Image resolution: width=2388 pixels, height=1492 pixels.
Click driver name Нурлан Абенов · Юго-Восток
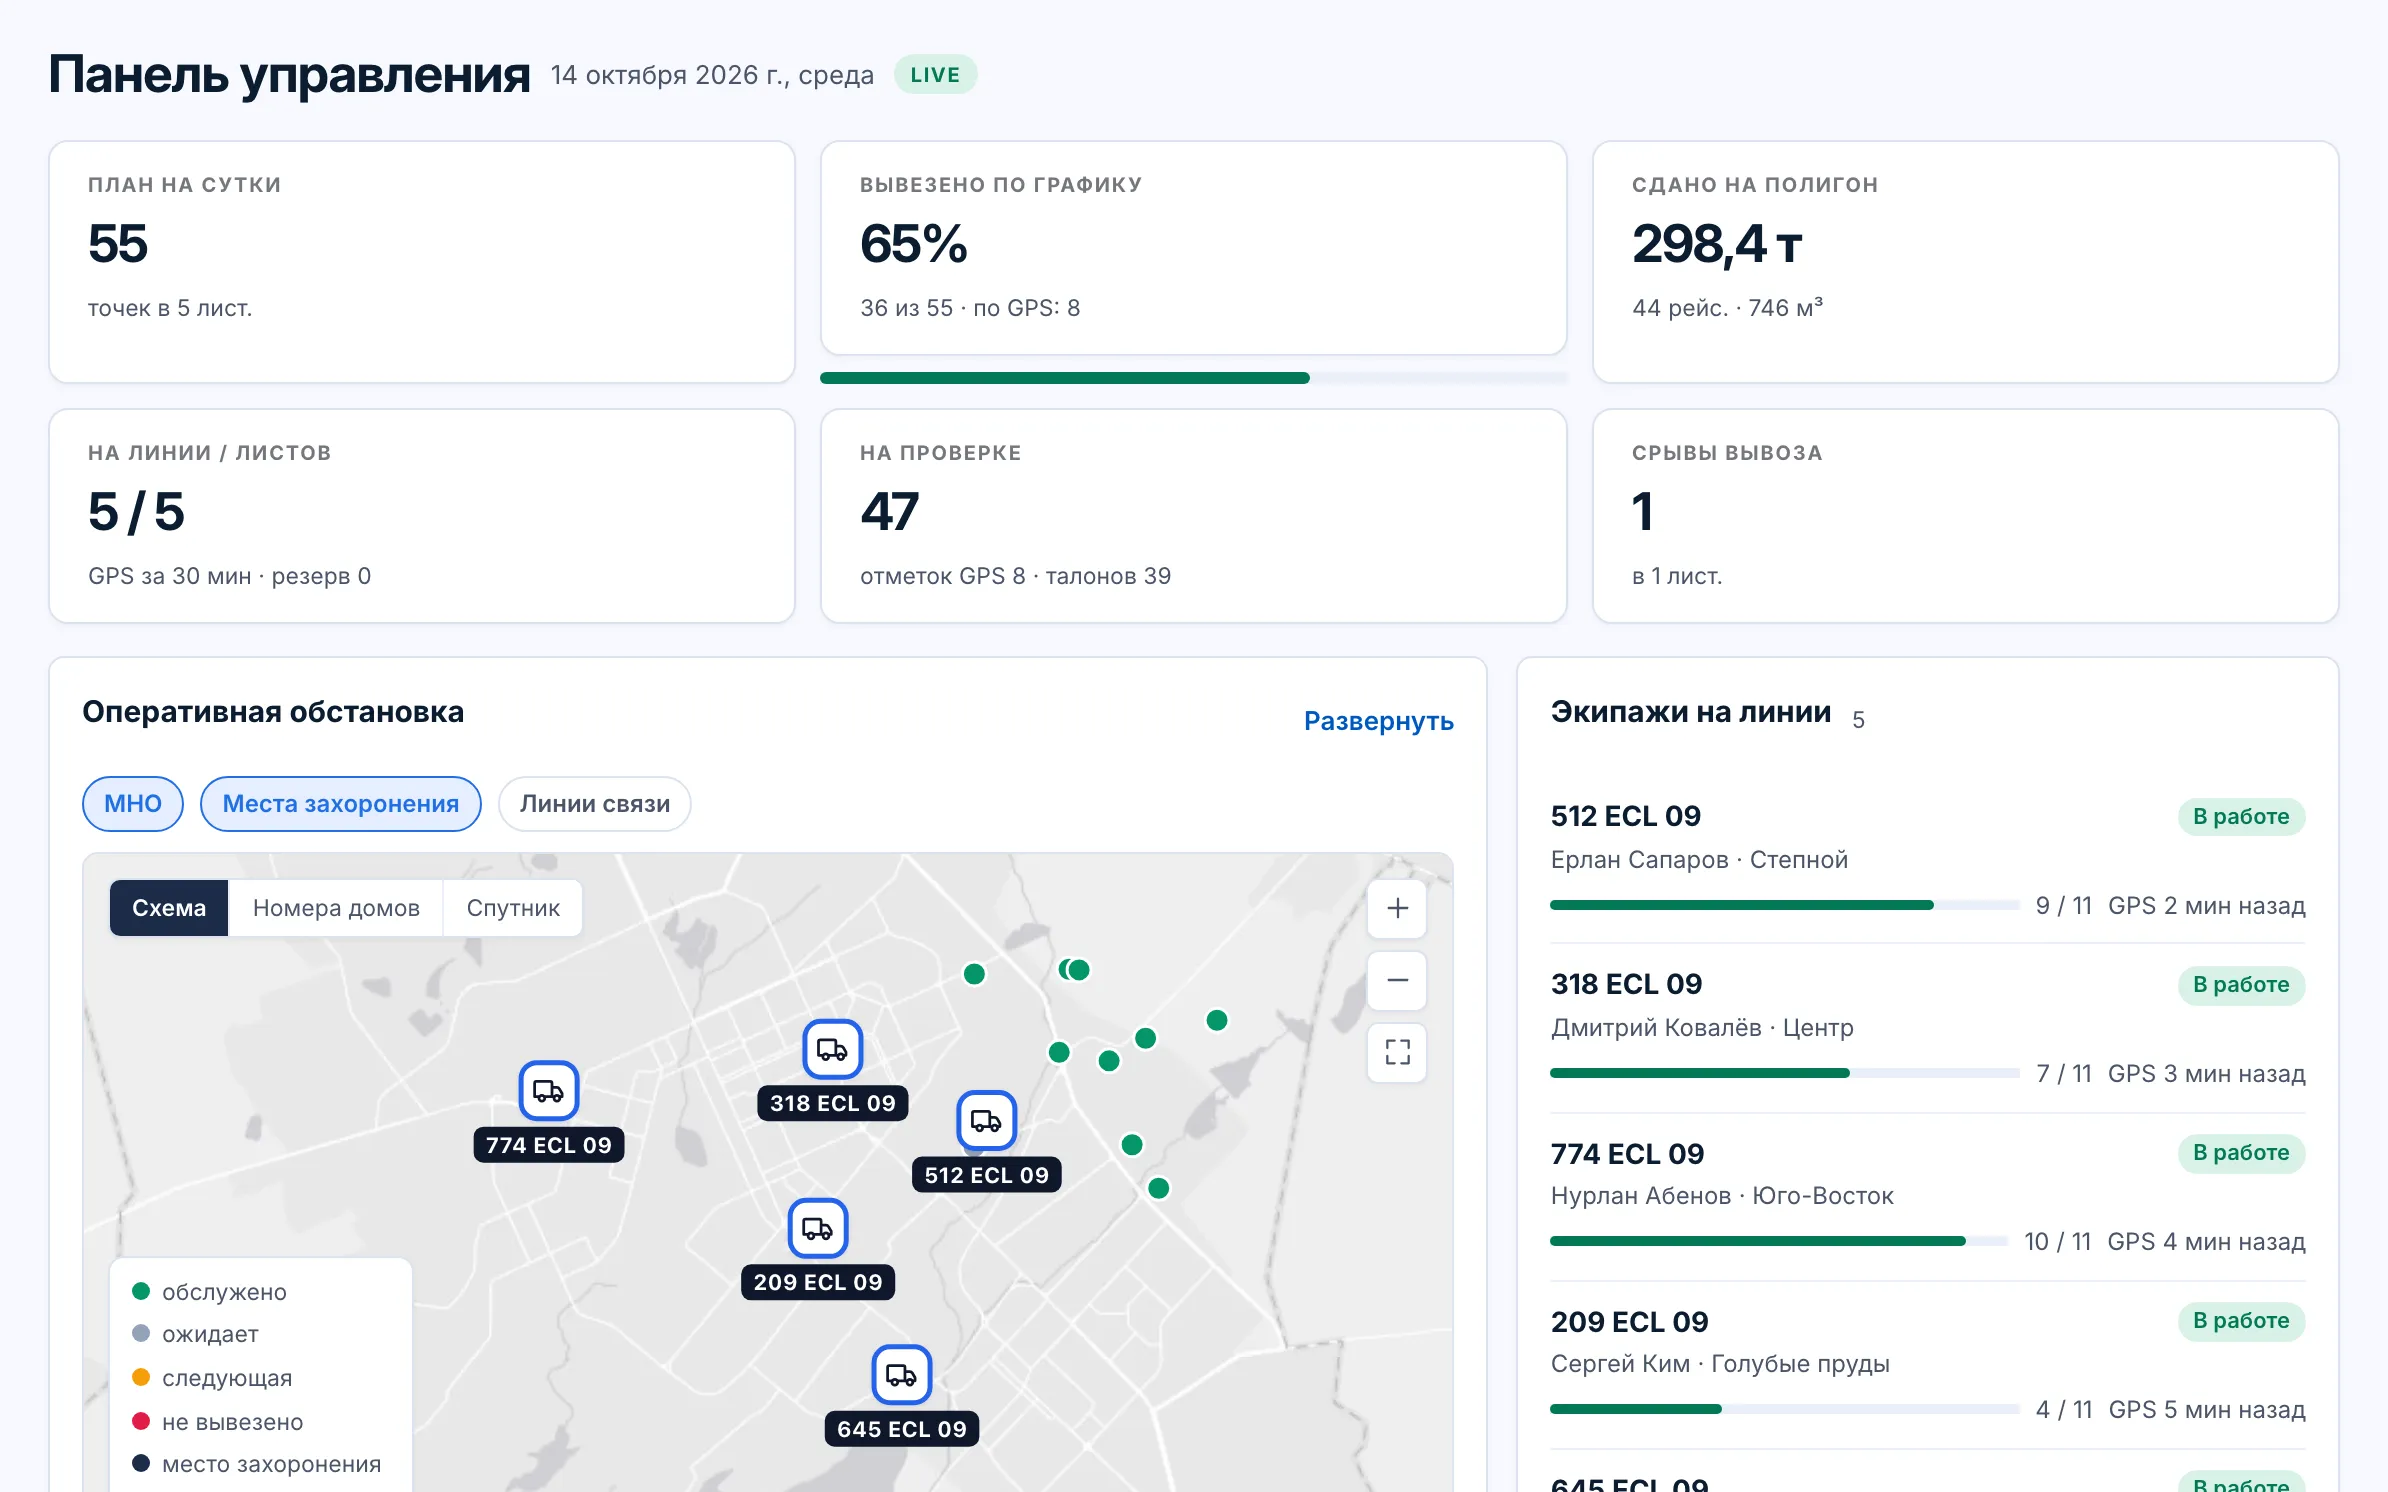[x=1721, y=1196]
